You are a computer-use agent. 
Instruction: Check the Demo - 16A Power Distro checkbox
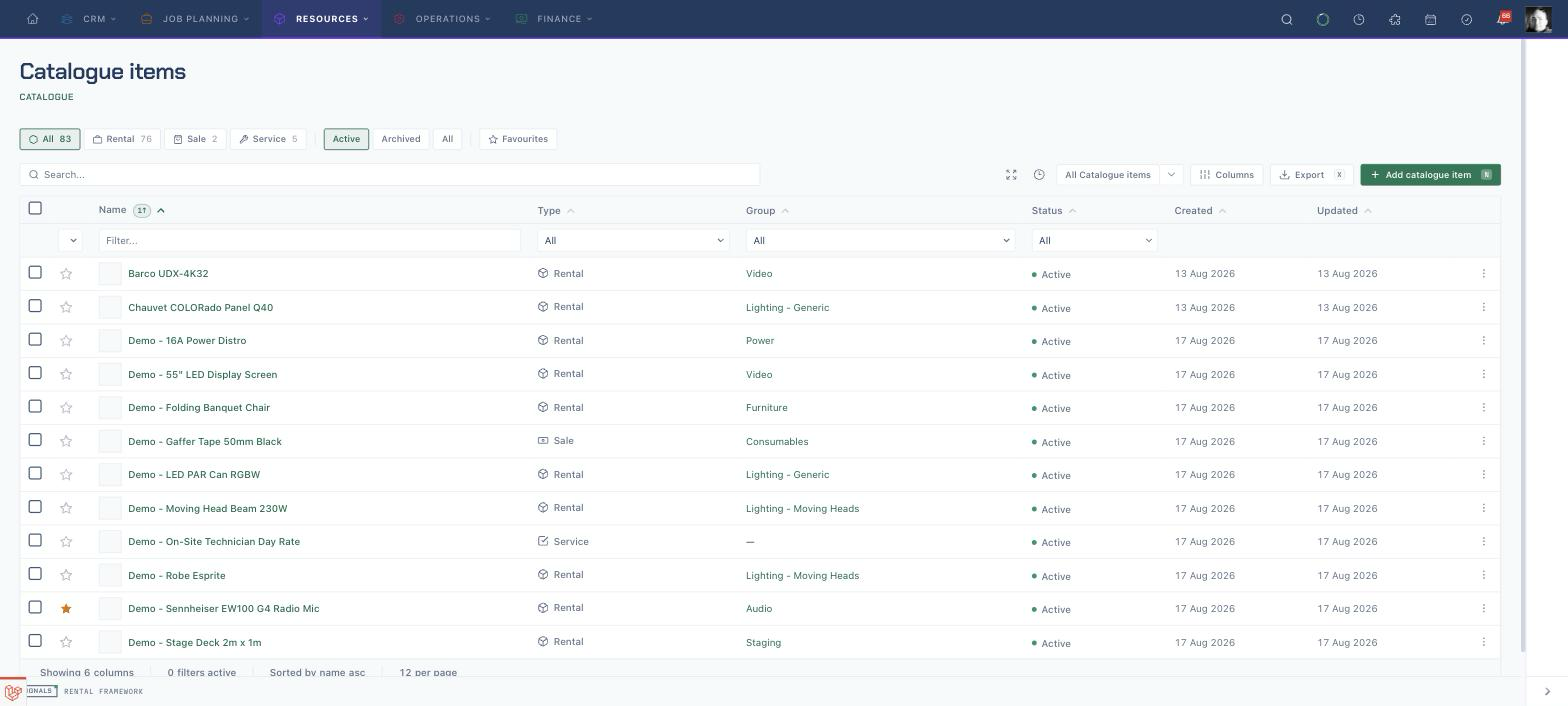35,339
